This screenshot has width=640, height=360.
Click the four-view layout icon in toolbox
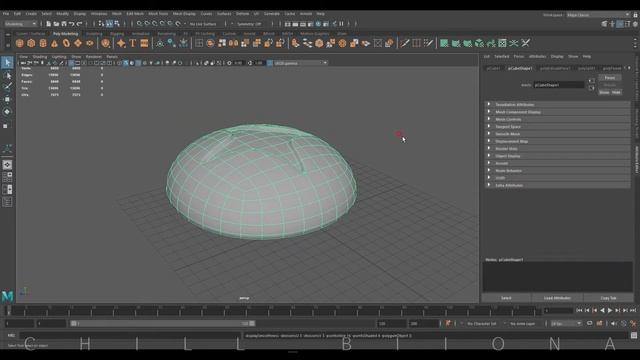[x=7, y=177]
